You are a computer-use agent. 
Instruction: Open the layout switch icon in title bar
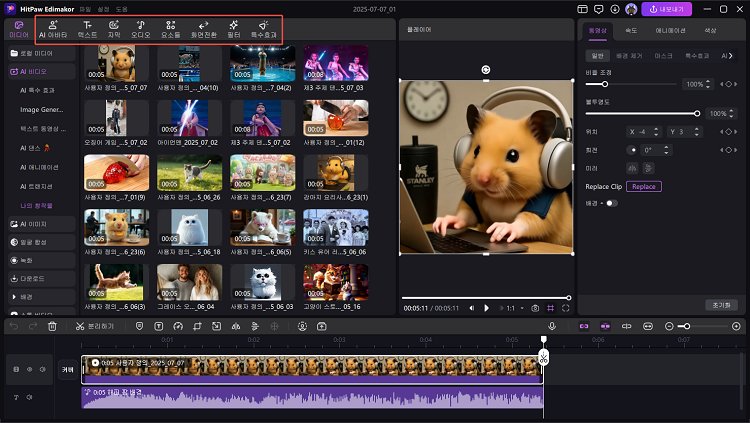click(582, 9)
